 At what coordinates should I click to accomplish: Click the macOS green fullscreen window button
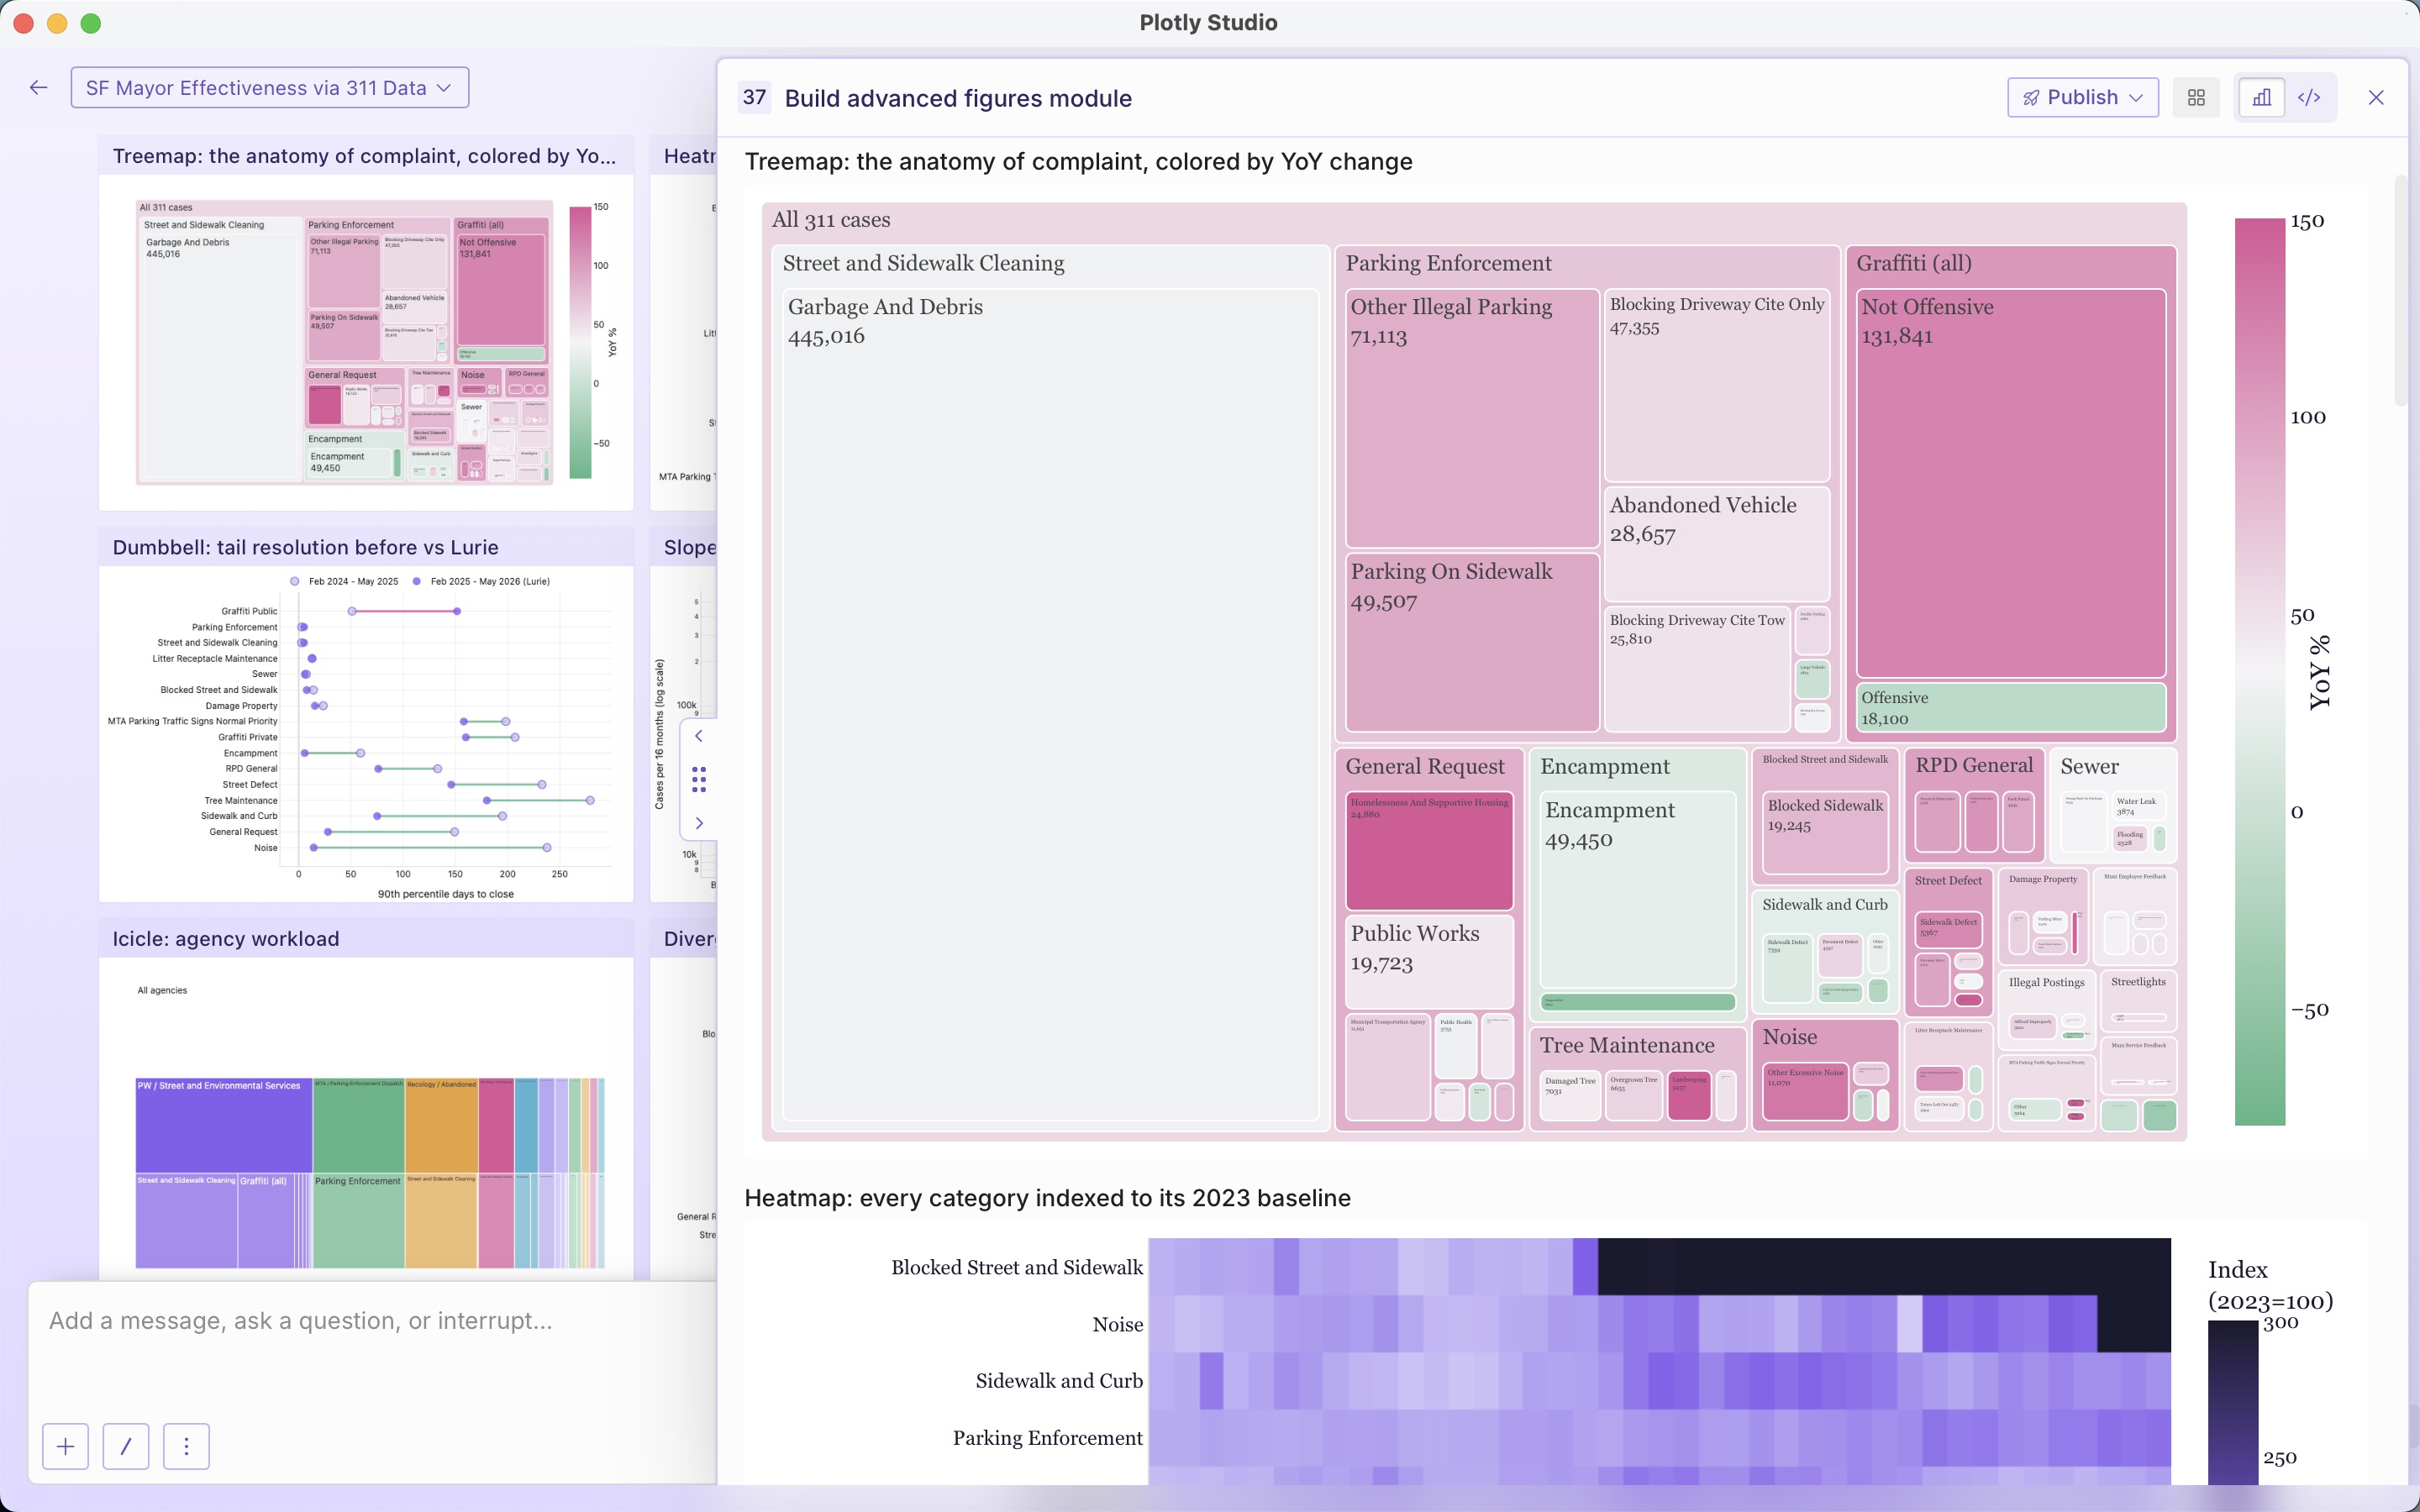tap(90, 23)
